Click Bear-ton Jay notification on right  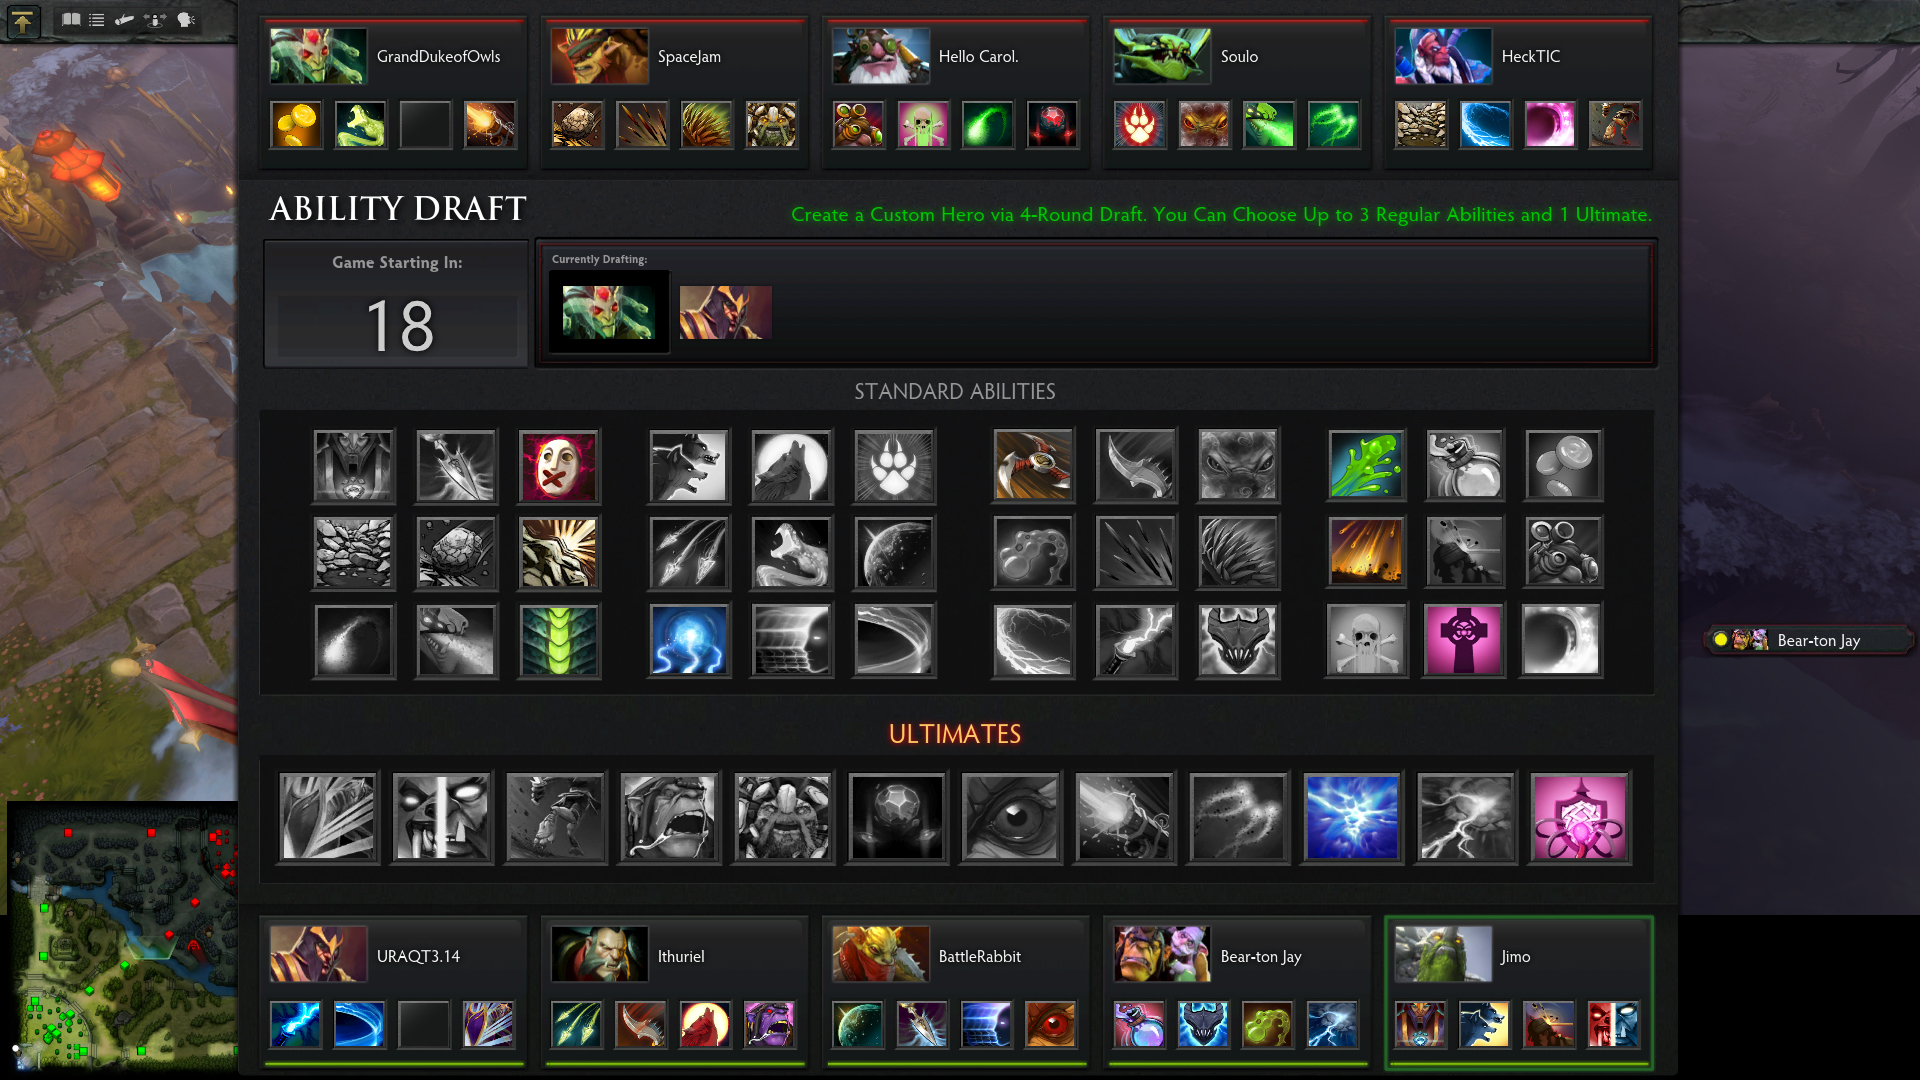coord(1807,640)
